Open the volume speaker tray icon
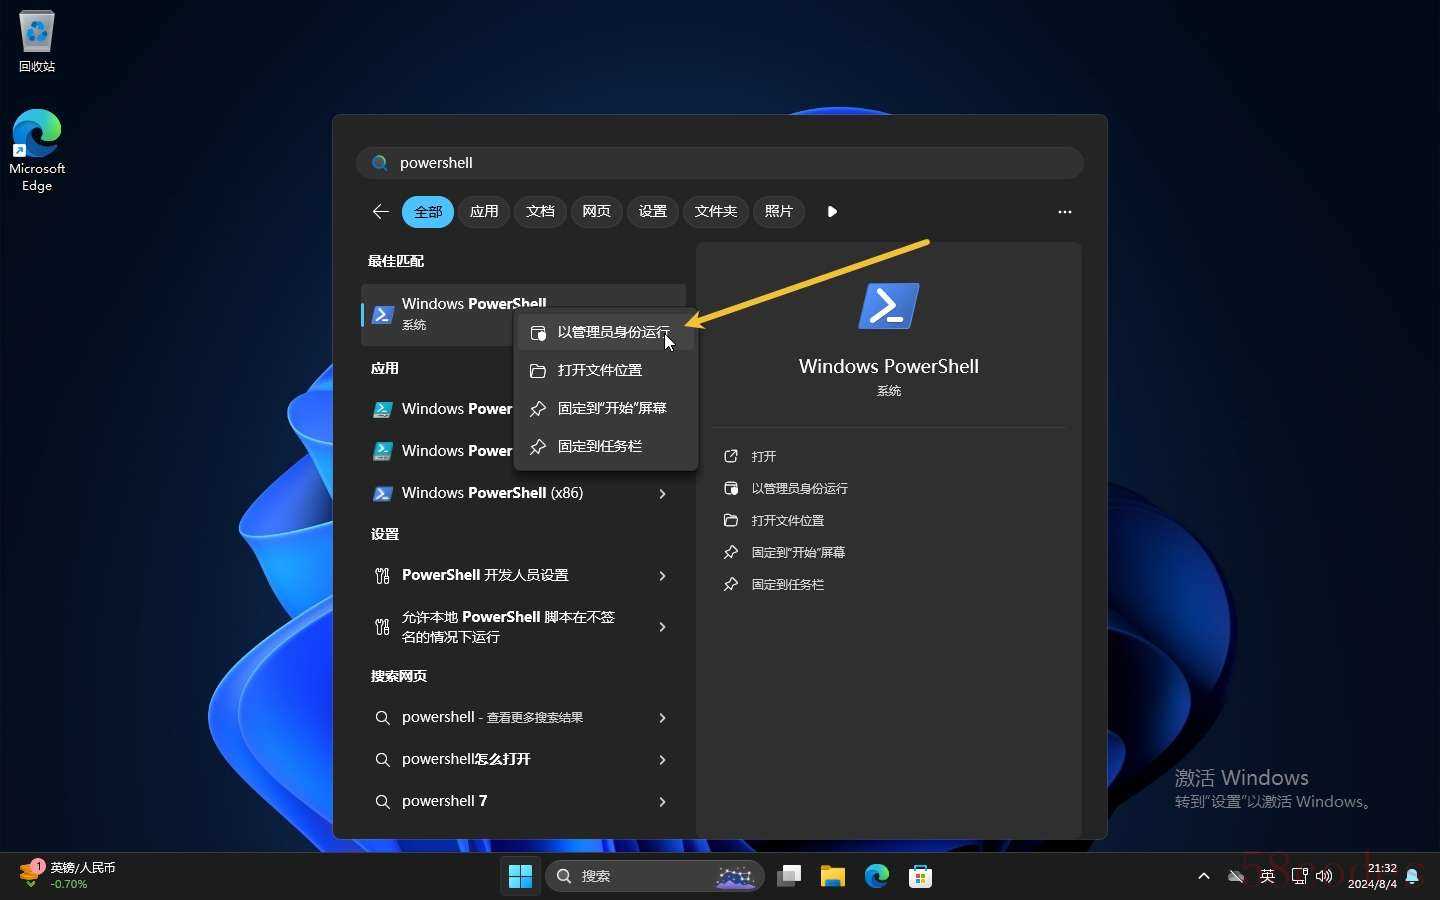This screenshot has width=1440, height=900. (1324, 876)
